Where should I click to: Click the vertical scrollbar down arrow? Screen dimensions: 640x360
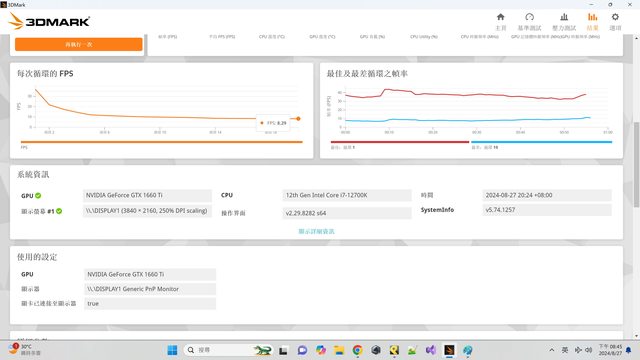[x=636, y=336]
